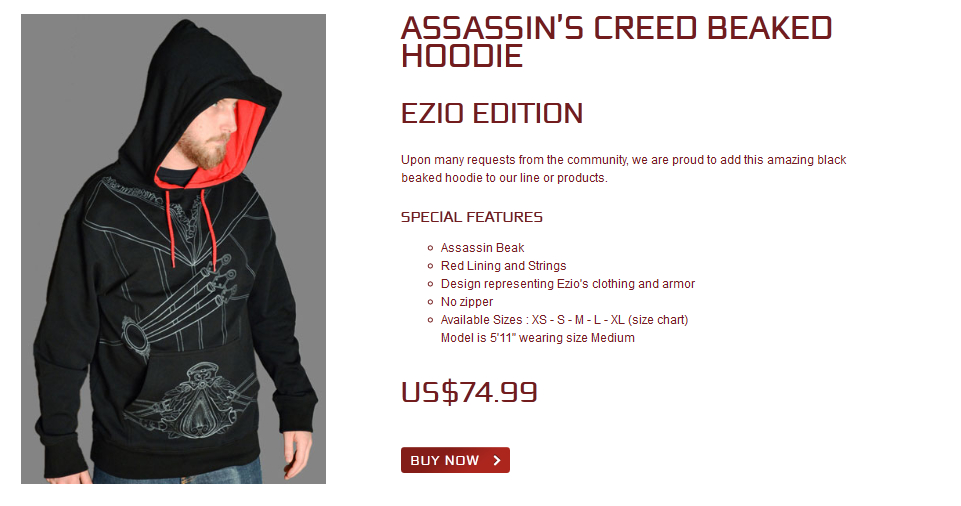Click the No zipper feature text
961x506 pixels.
coord(466,302)
